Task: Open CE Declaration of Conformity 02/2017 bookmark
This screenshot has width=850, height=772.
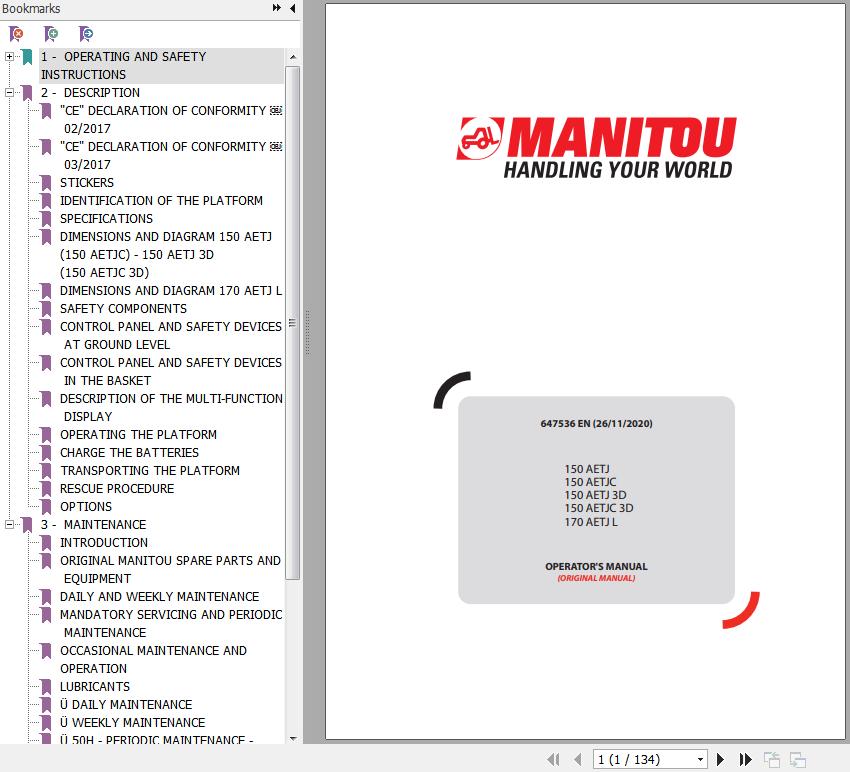Action: click(171, 119)
